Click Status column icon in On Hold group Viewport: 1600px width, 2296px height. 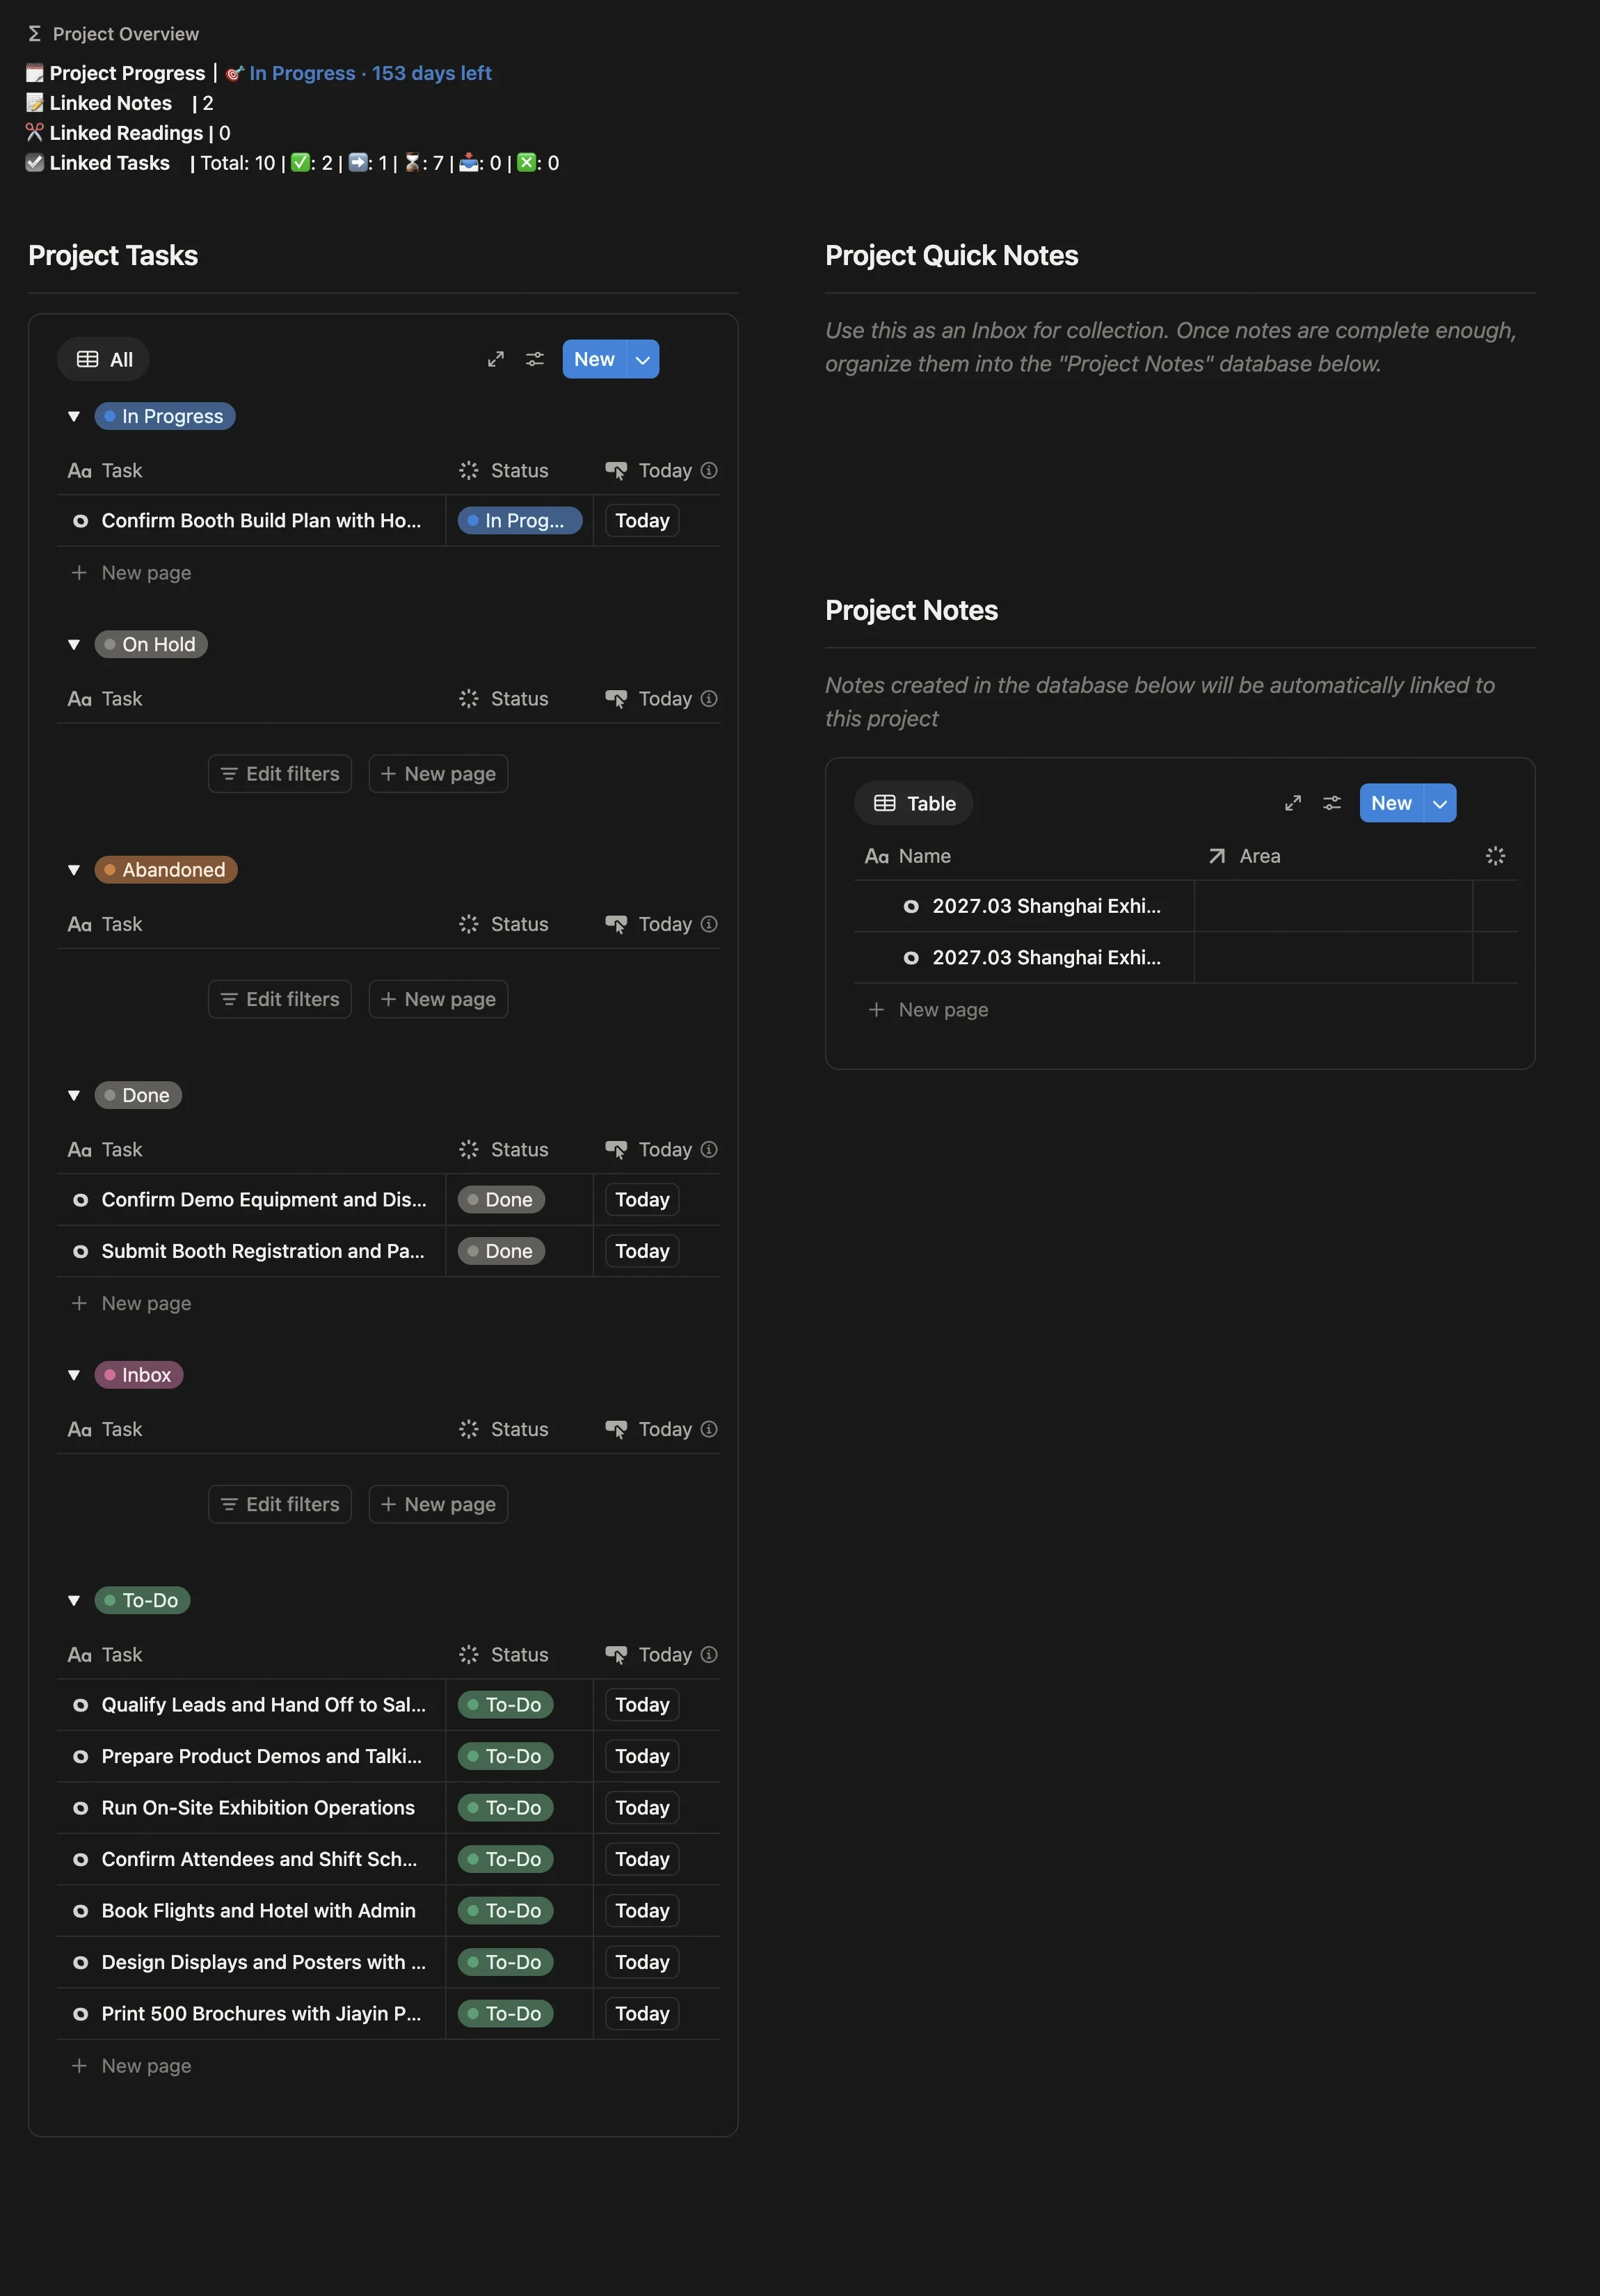468,699
